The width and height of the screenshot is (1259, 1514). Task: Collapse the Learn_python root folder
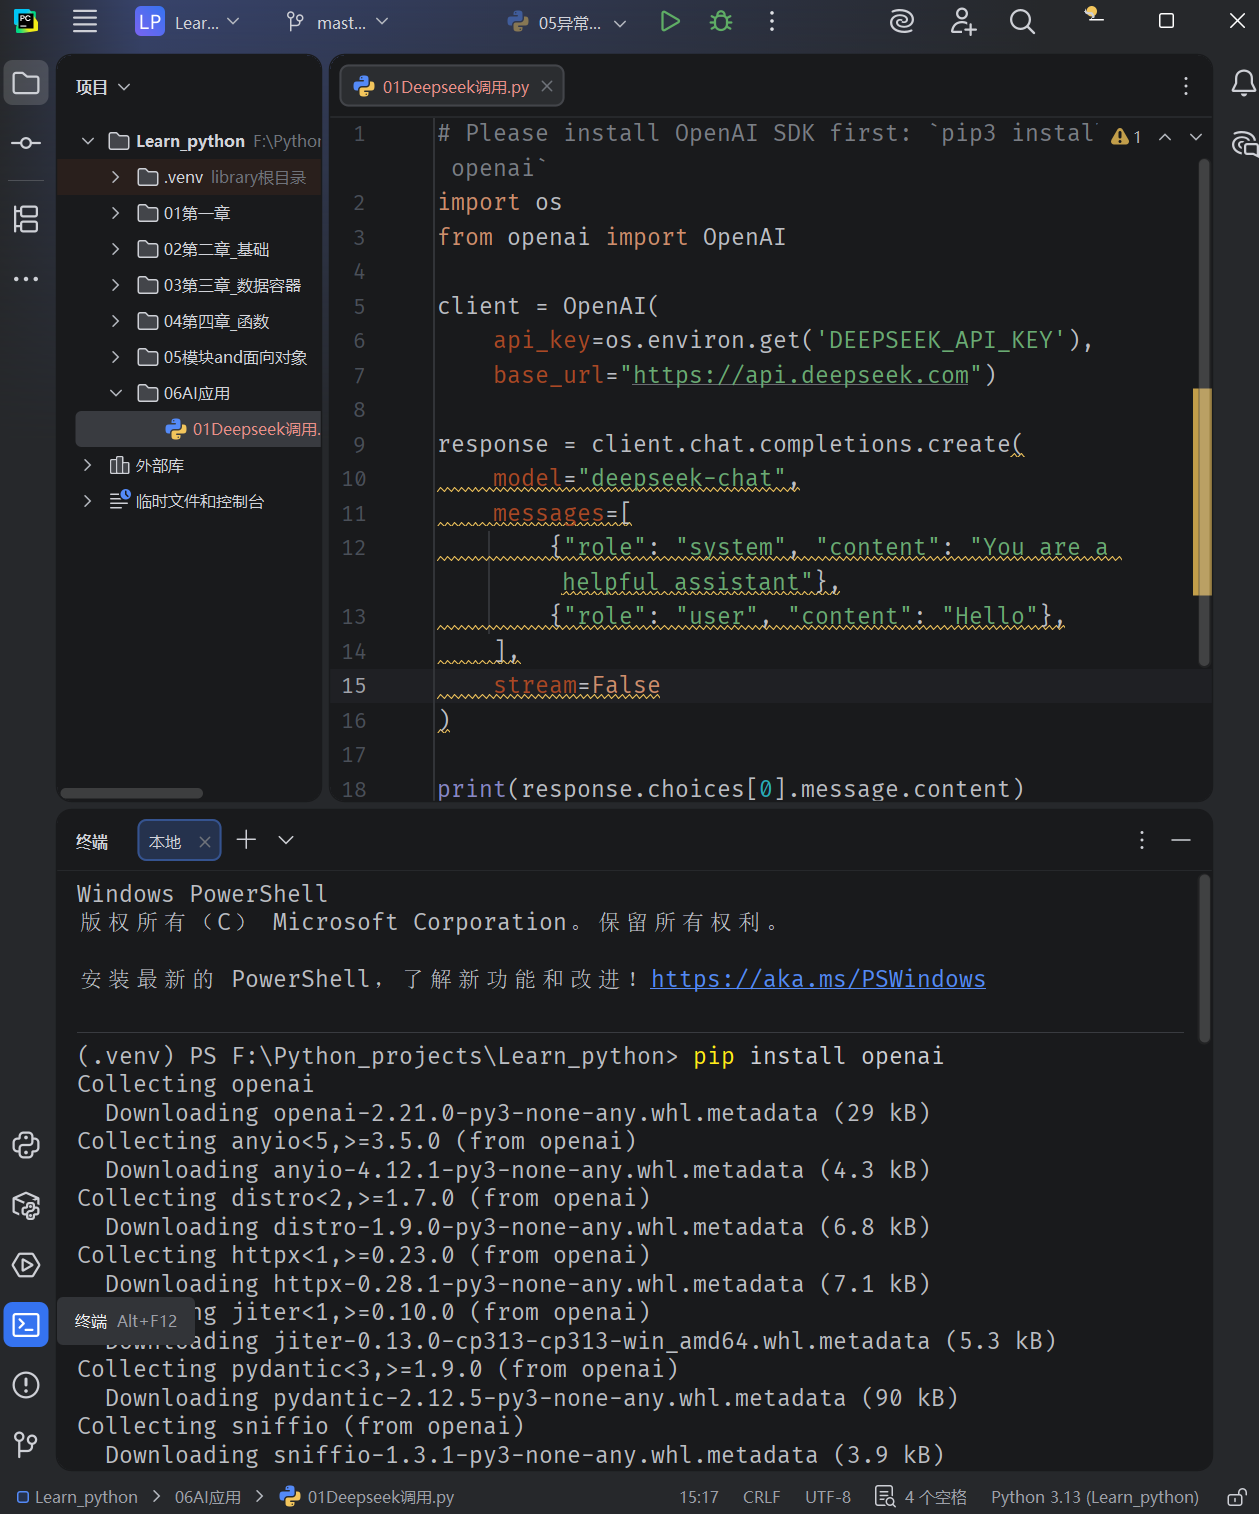tap(88, 141)
